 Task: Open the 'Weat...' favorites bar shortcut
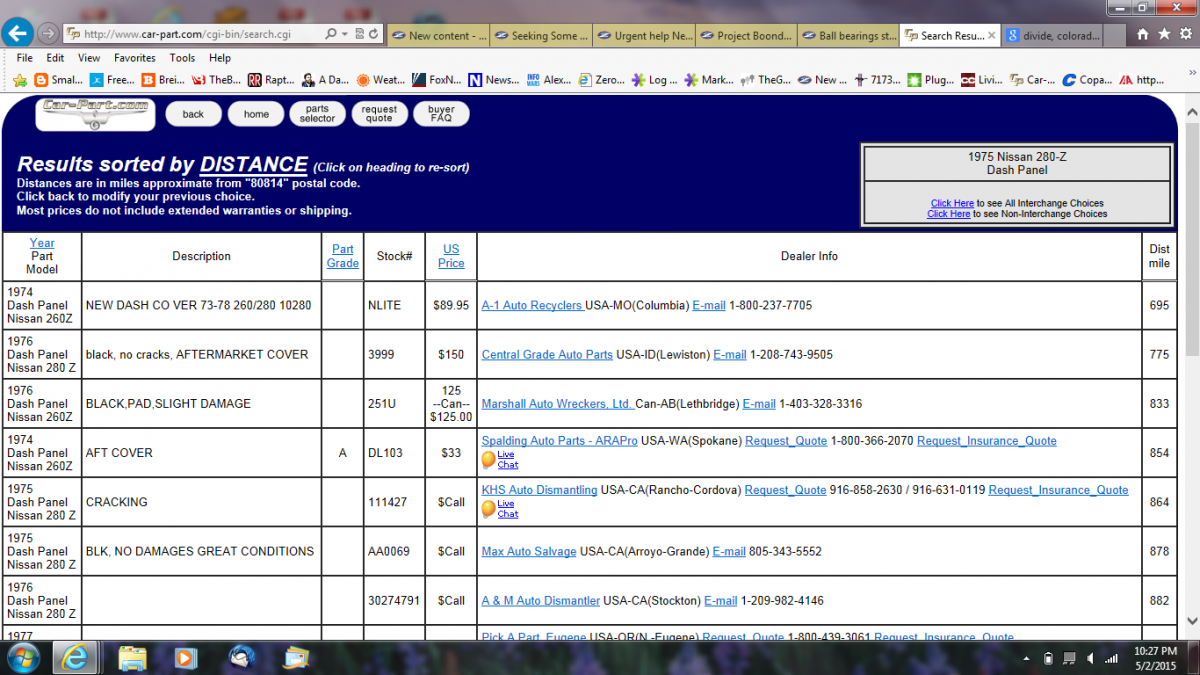(382, 80)
